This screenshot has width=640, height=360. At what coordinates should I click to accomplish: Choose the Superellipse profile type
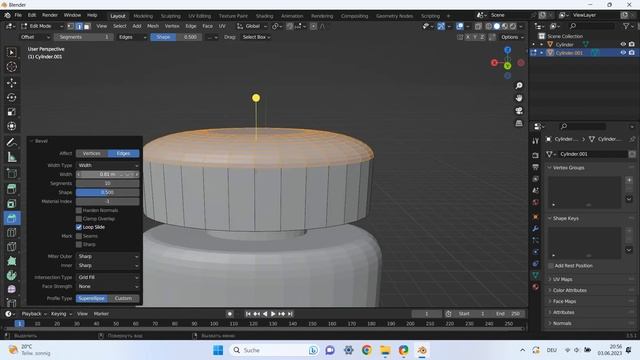[x=92, y=298]
